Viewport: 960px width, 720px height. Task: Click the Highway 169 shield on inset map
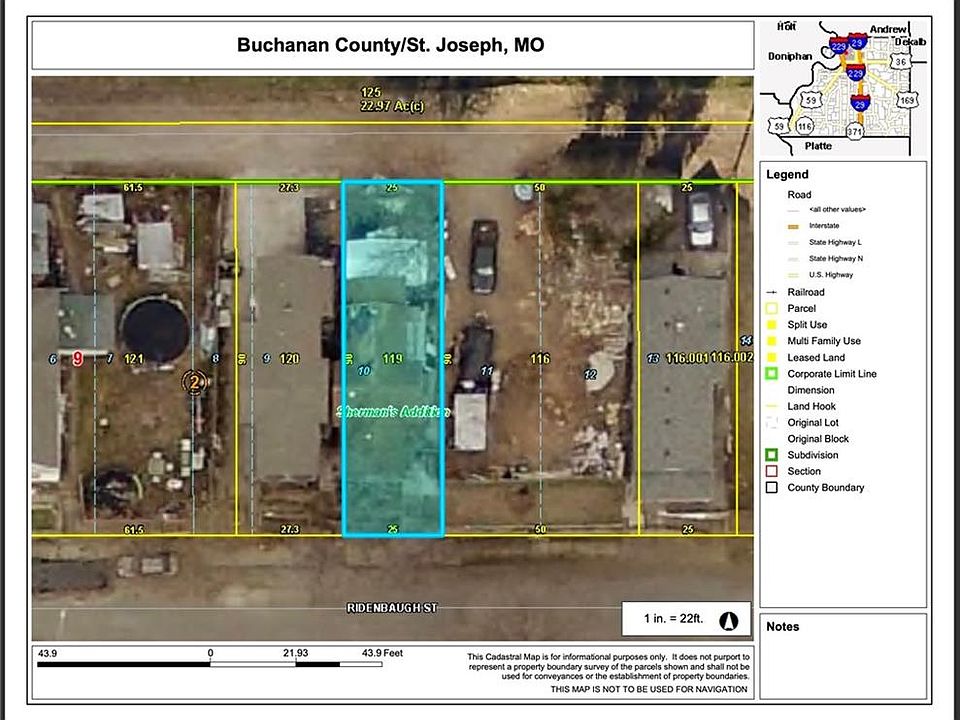907,100
